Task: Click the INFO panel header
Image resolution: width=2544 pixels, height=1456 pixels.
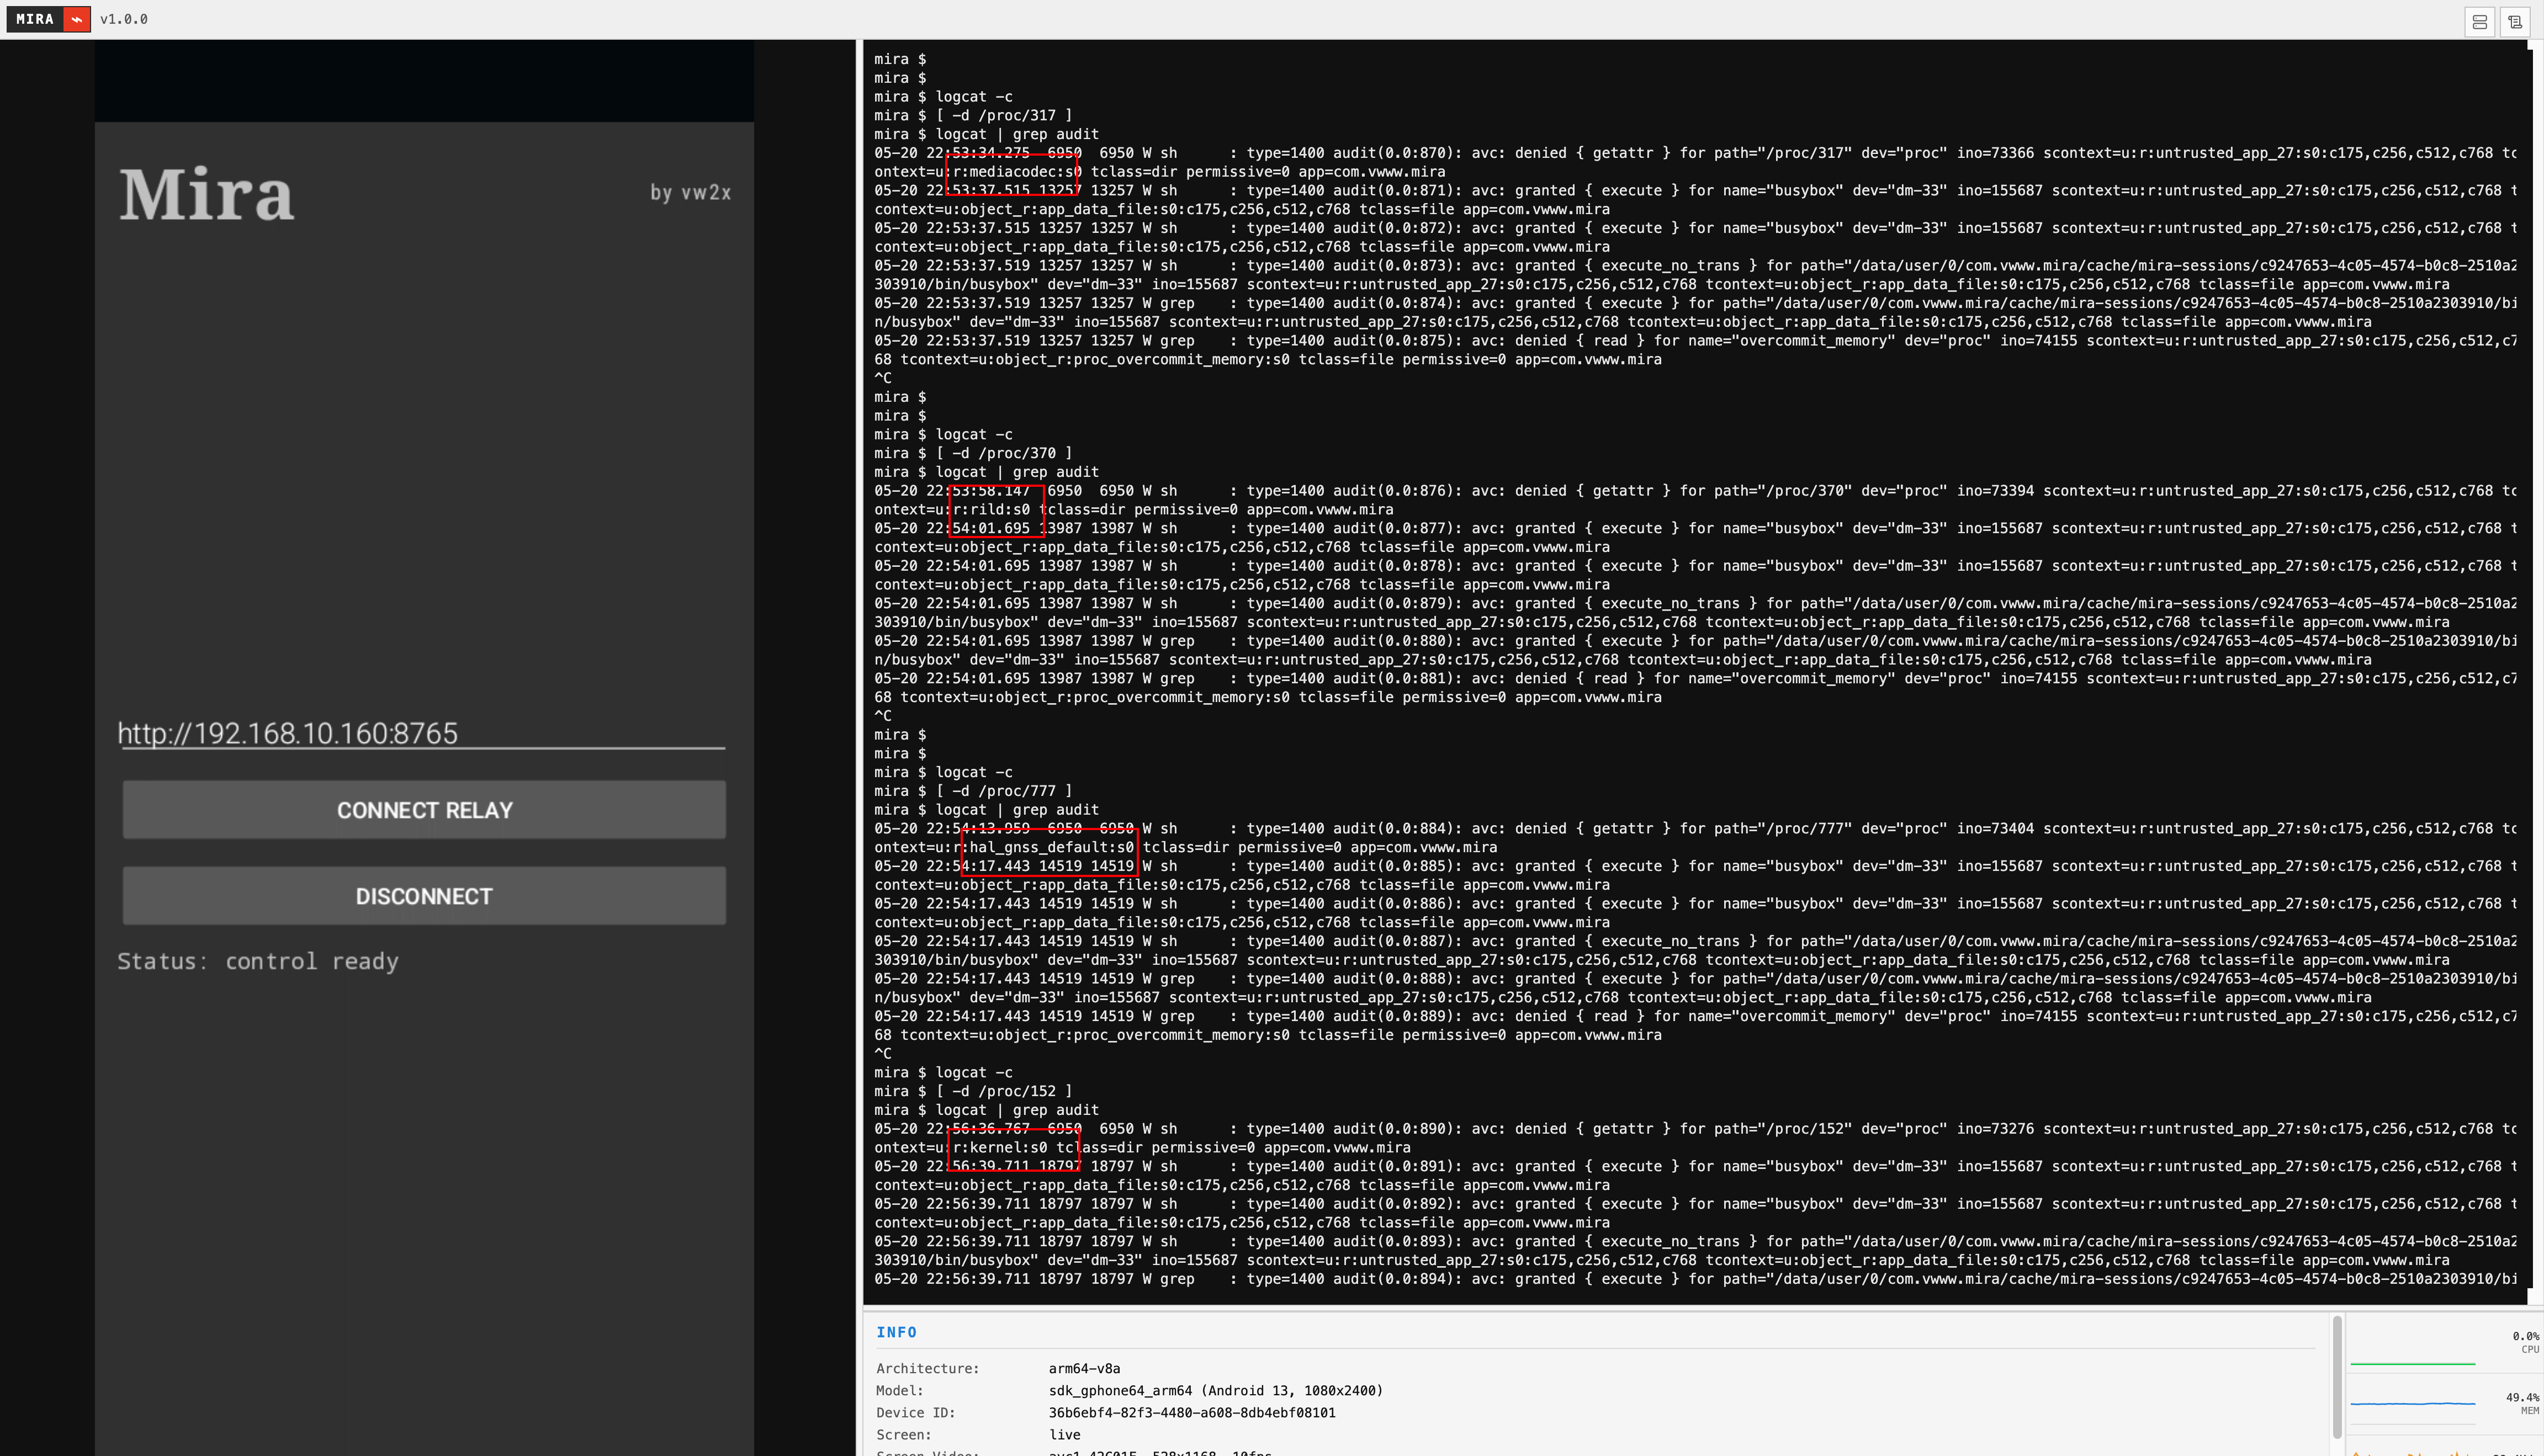Action: [896, 1332]
